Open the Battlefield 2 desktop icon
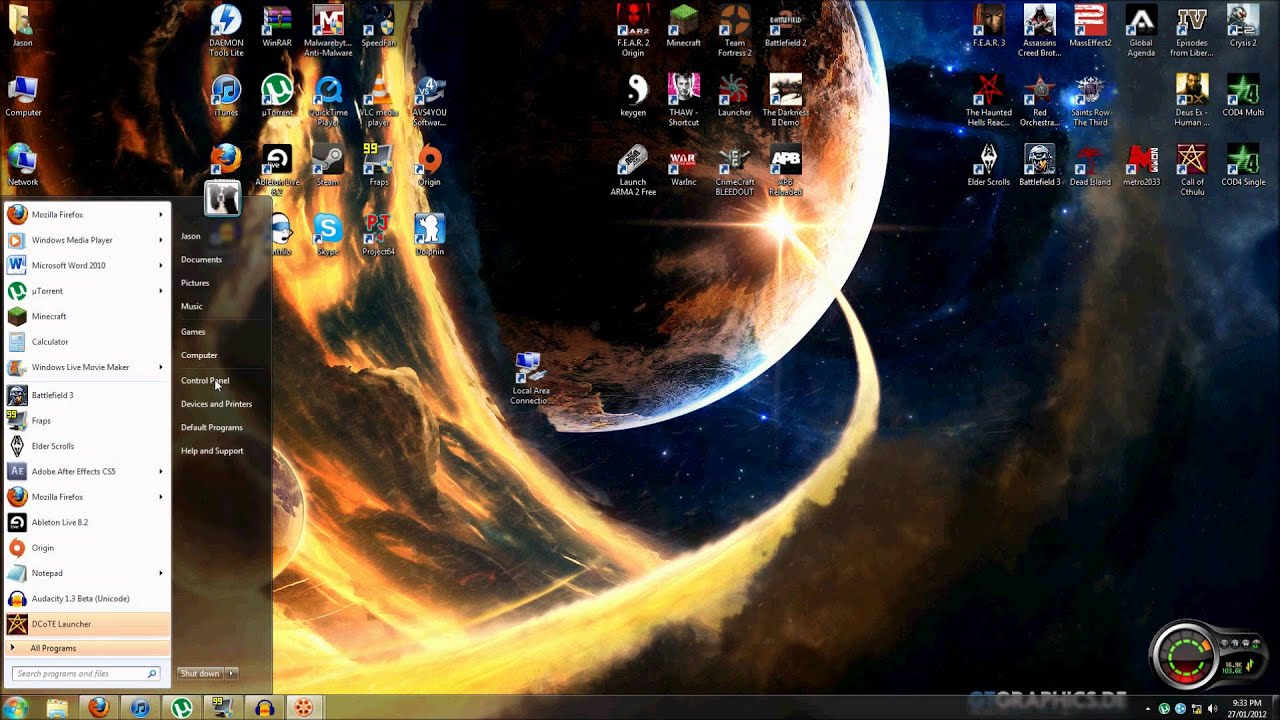 tap(786, 27)
